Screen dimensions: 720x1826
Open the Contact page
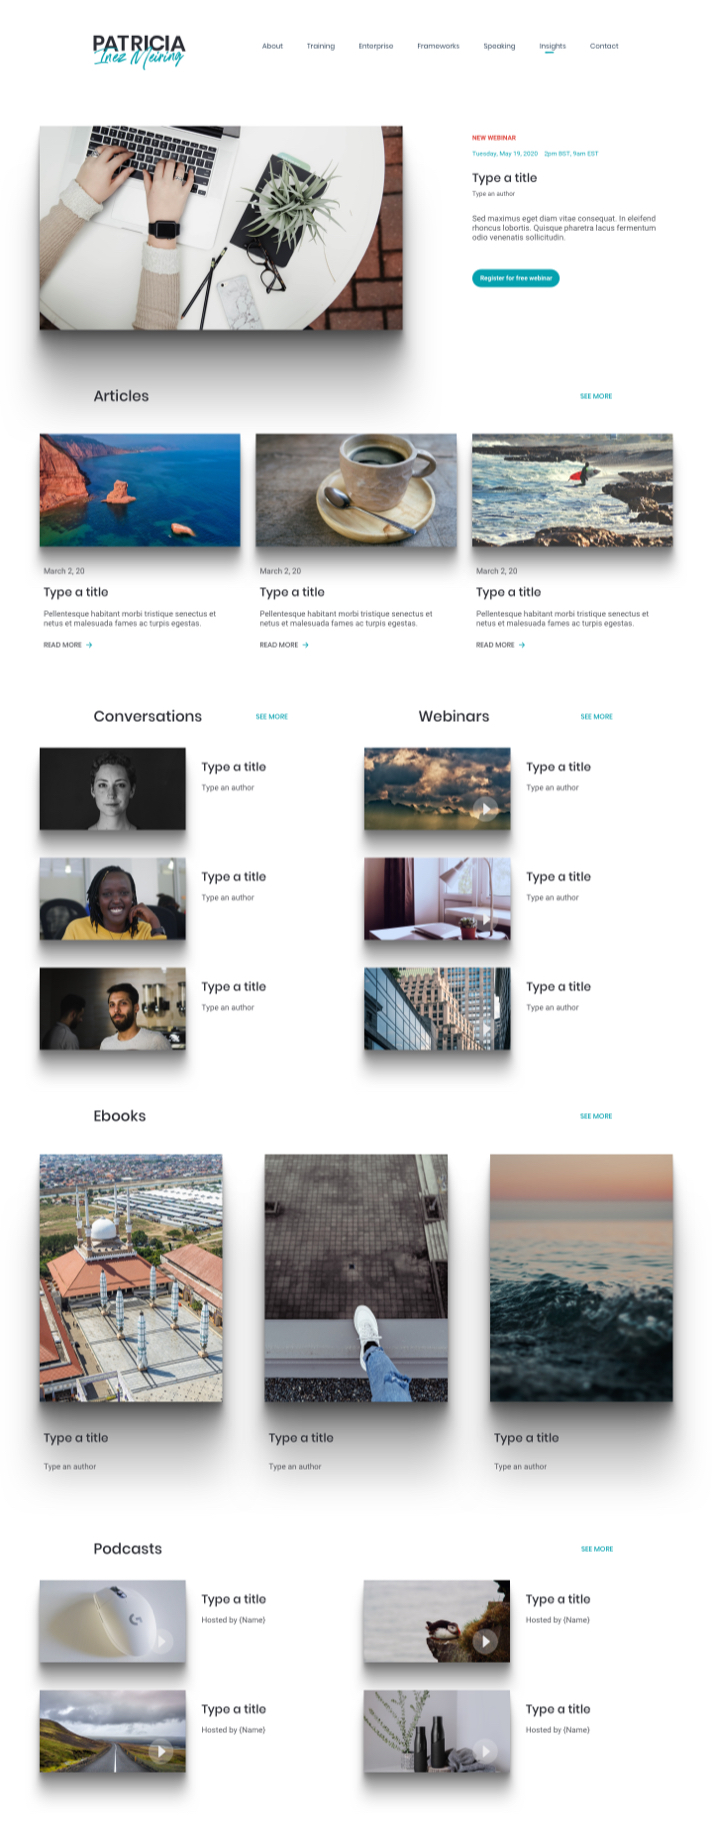(604, 46)
